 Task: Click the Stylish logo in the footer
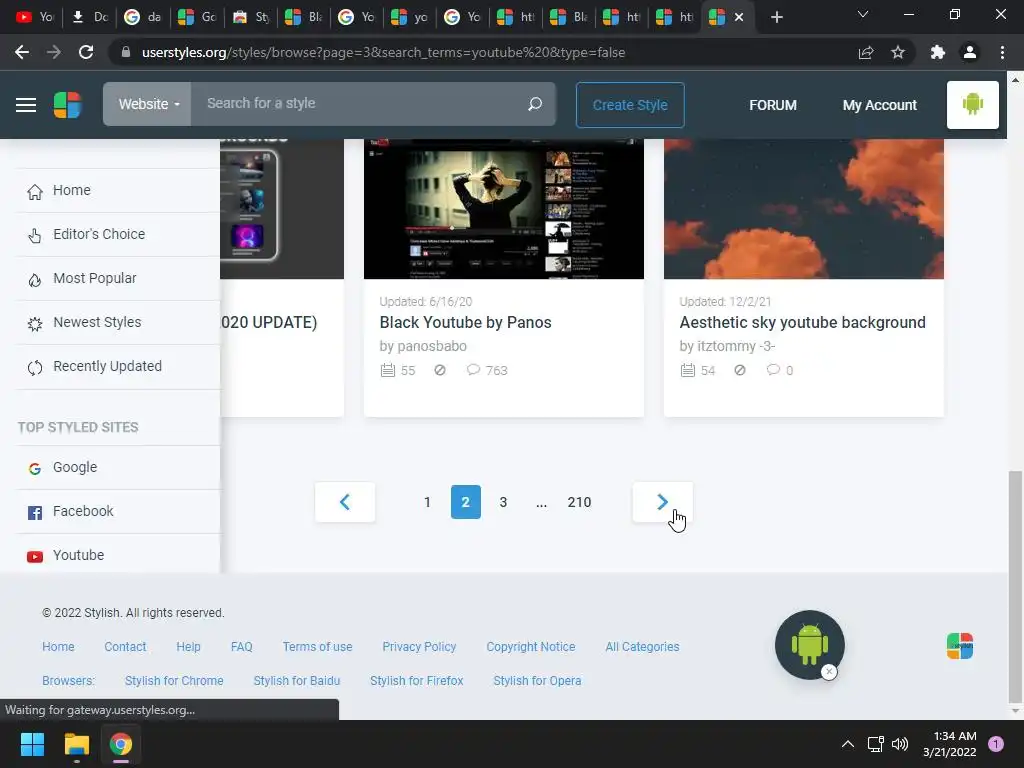(x=960, y=646)
